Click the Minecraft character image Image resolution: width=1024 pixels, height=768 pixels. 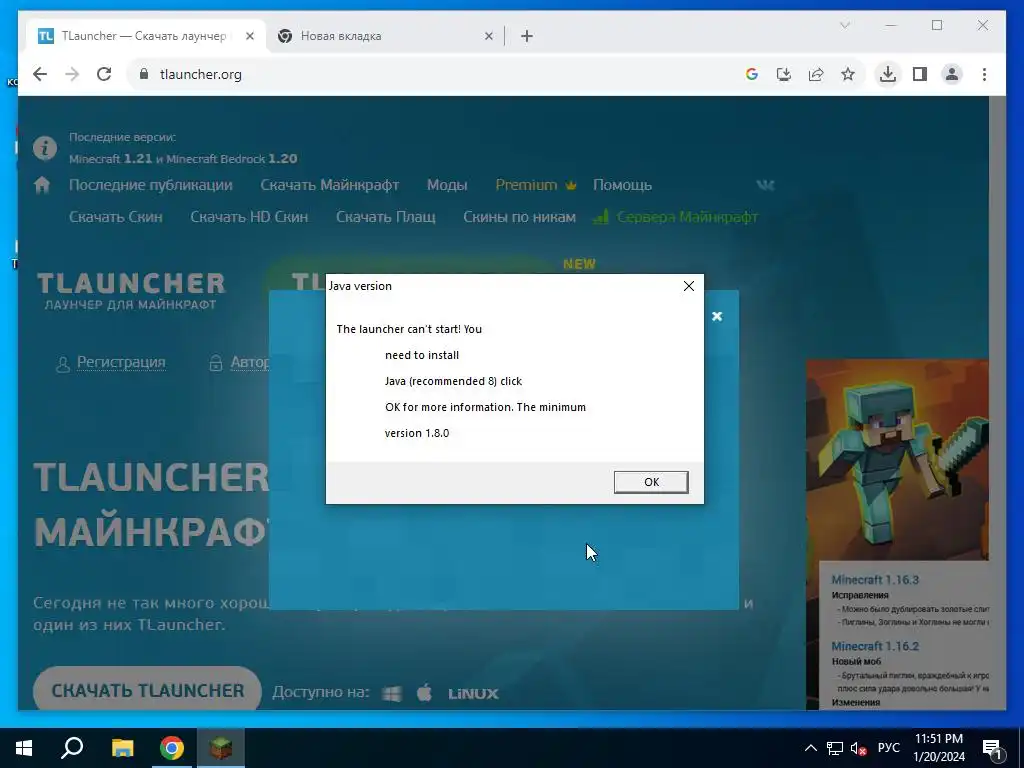pos(897,460)
